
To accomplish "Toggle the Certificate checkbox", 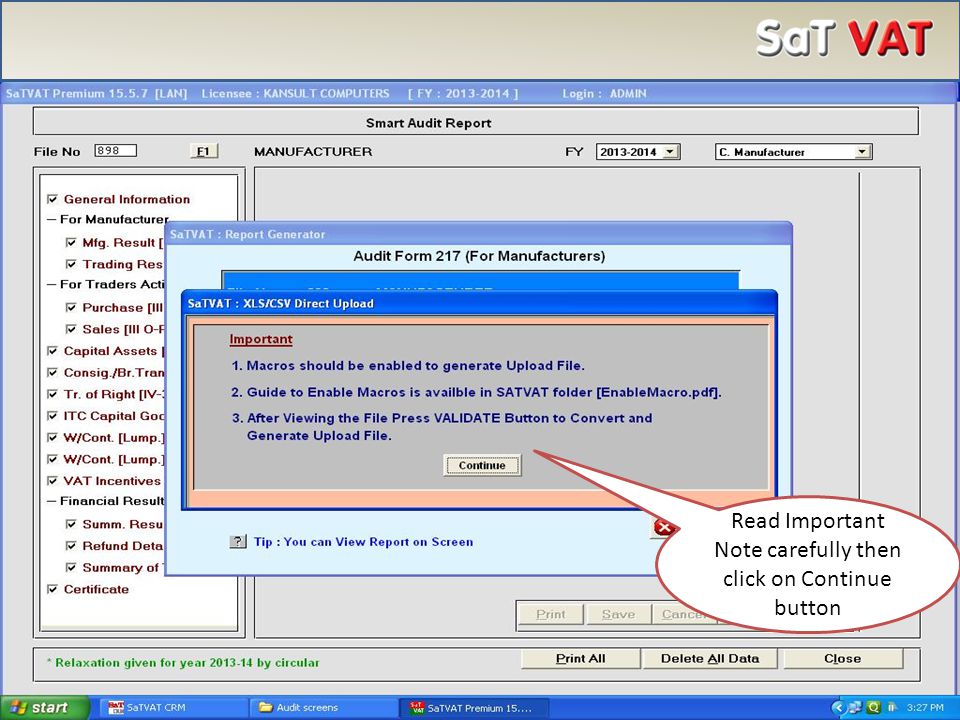I will tap(52, 589).
